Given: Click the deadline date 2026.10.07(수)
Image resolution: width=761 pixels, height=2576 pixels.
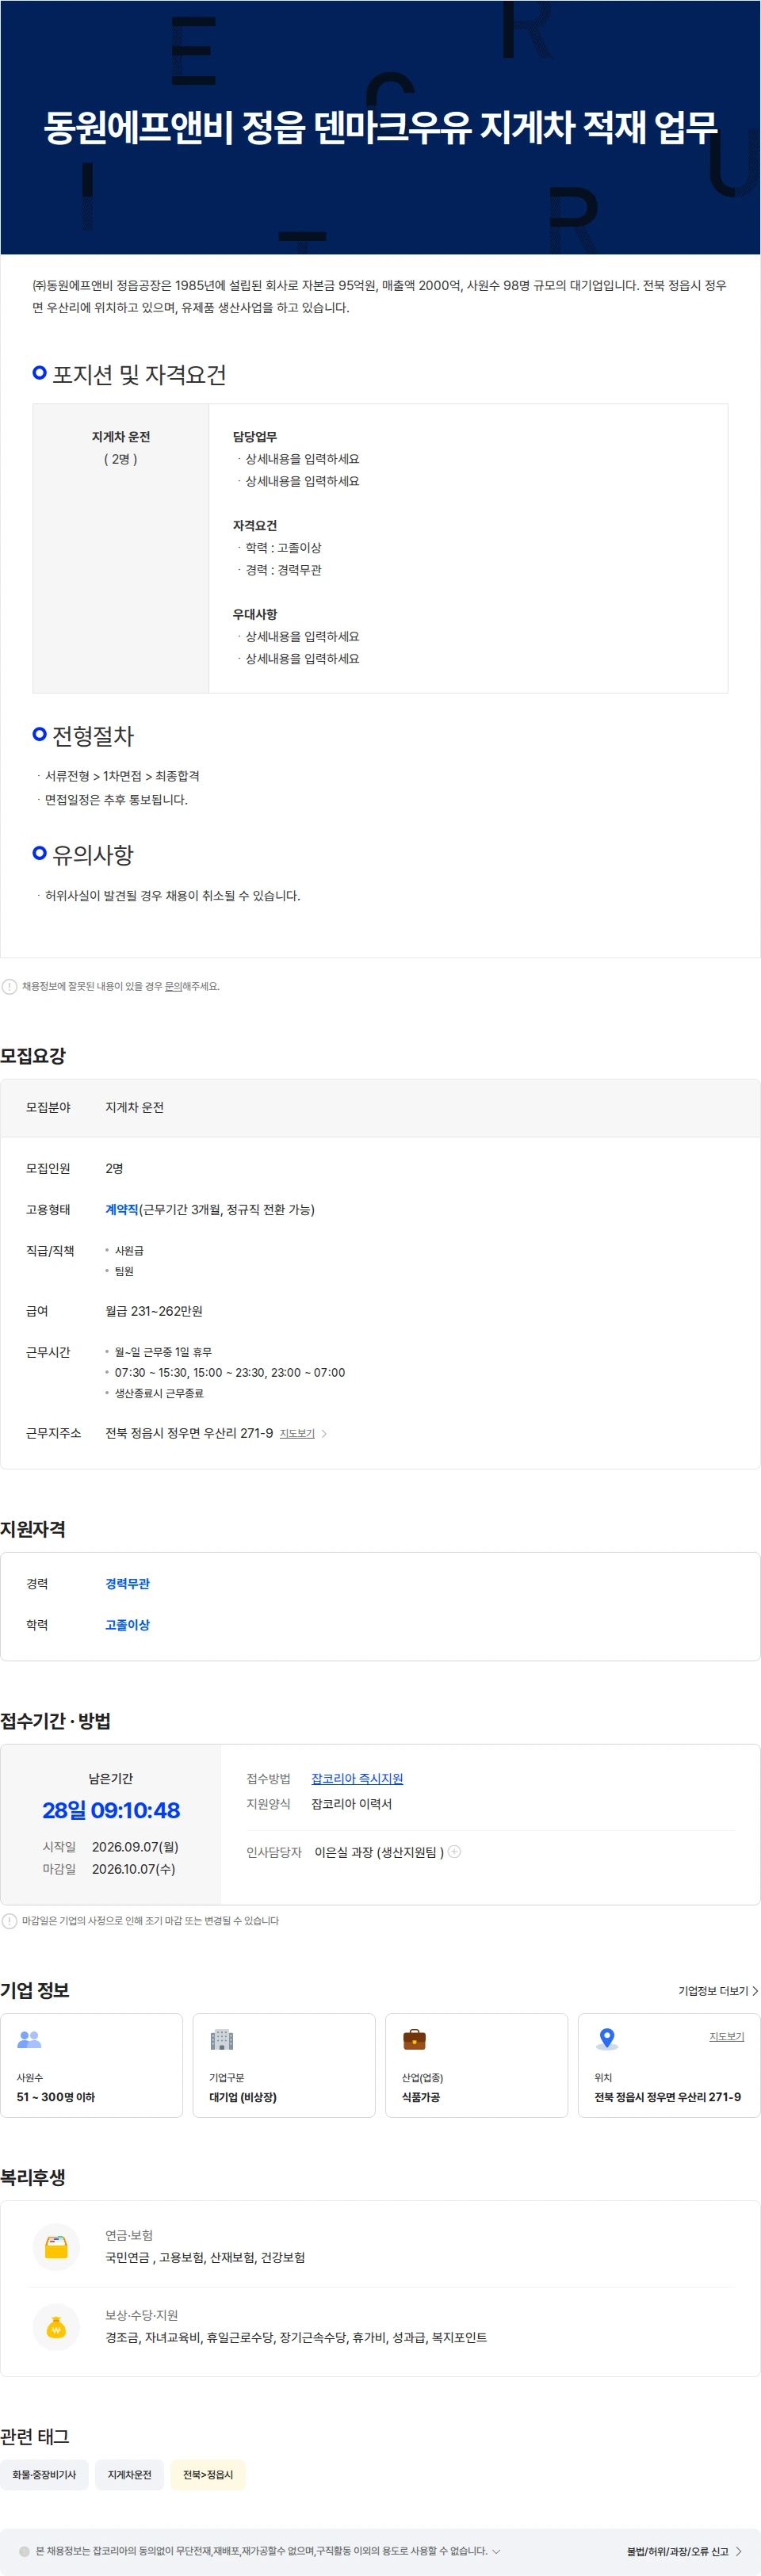Looking at the screenshot, I should (134, 1868).
